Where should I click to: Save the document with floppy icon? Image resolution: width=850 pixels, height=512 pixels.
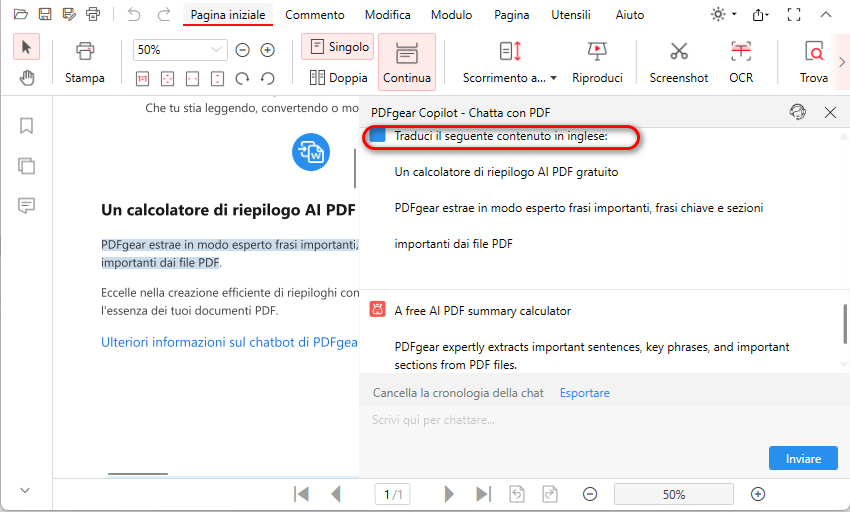45,14
